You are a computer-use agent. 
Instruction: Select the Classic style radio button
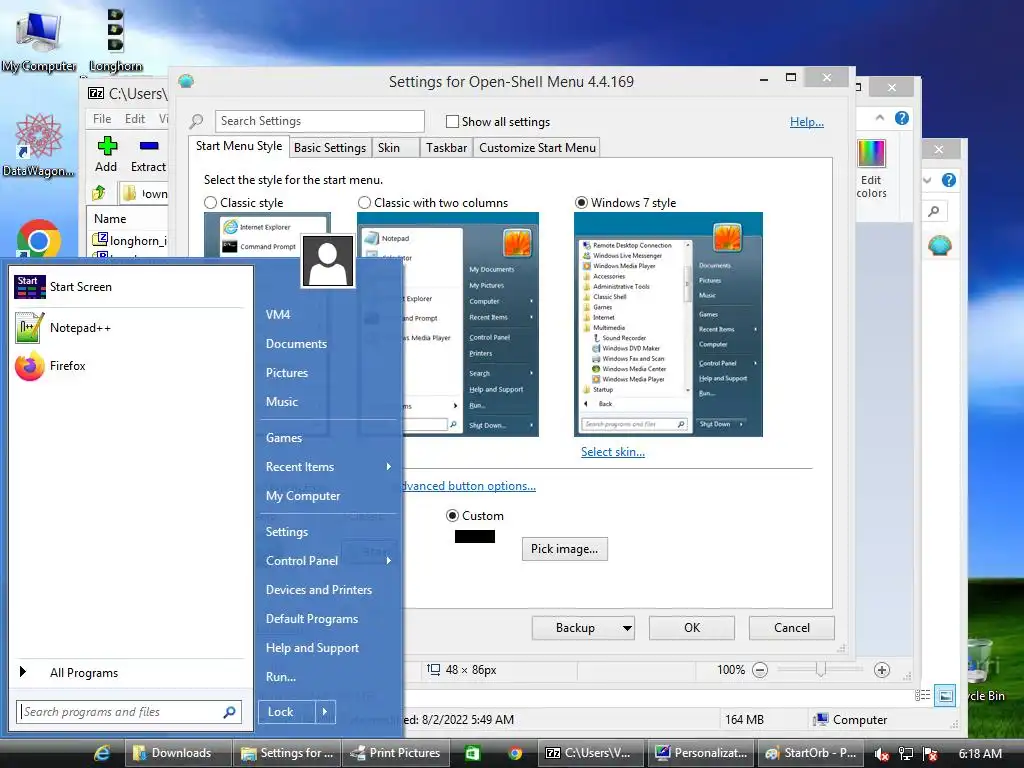tap(210, 202)
